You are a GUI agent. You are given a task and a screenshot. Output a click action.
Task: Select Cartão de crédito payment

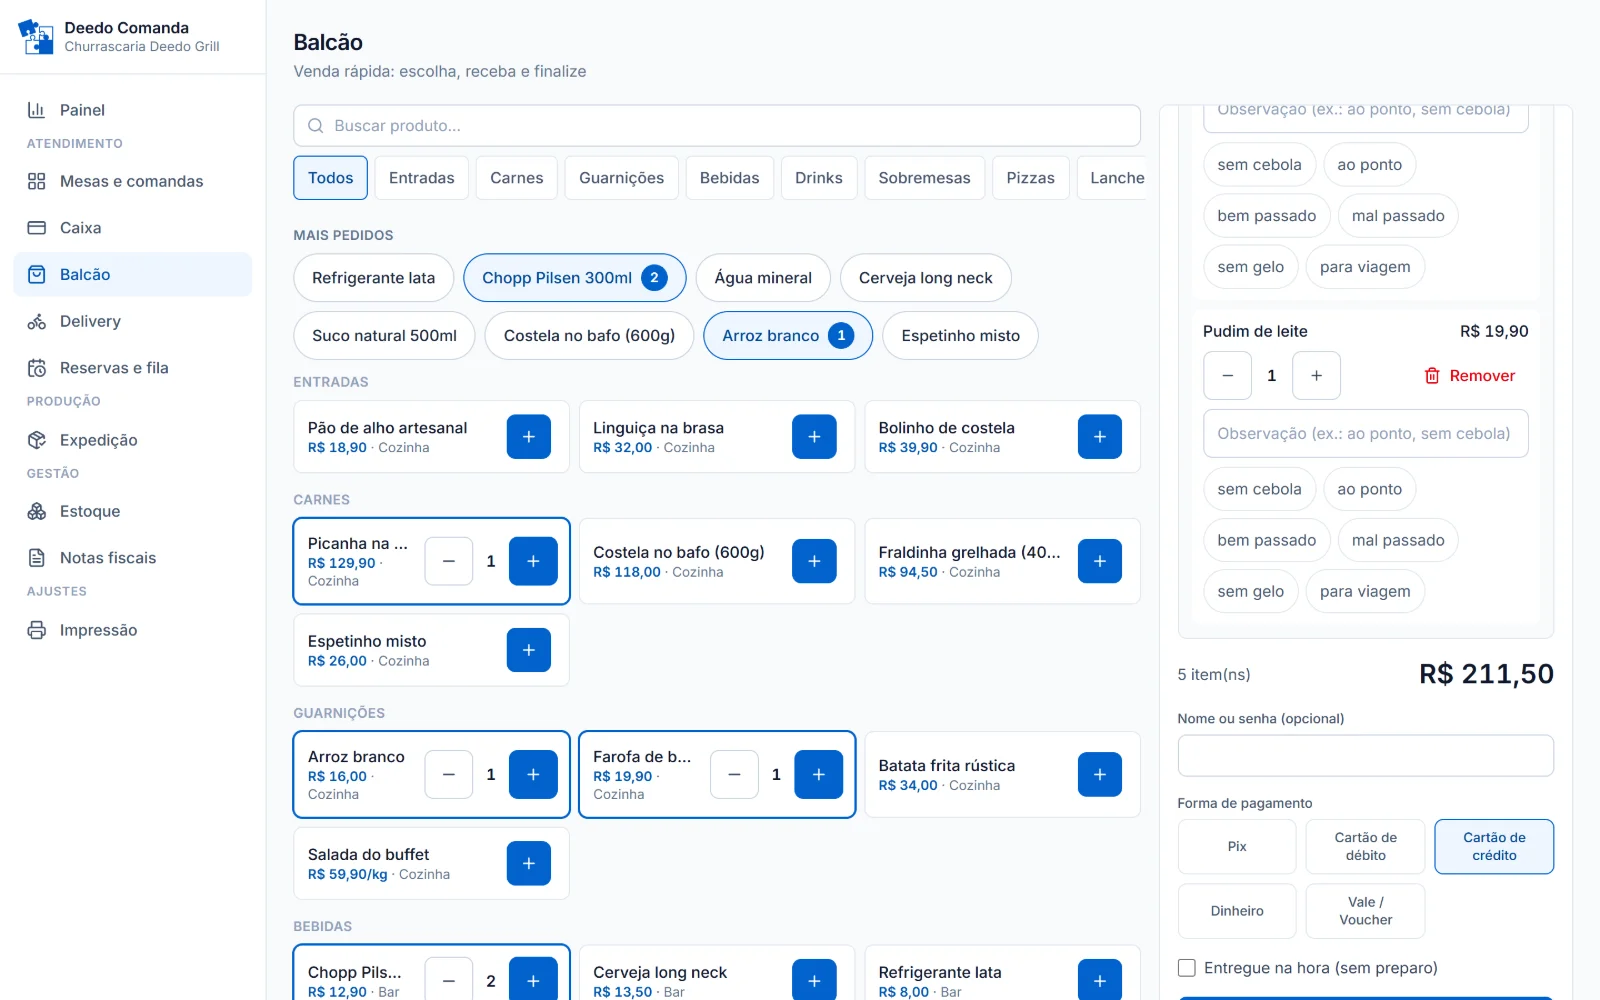click(x=1494, y=847)
